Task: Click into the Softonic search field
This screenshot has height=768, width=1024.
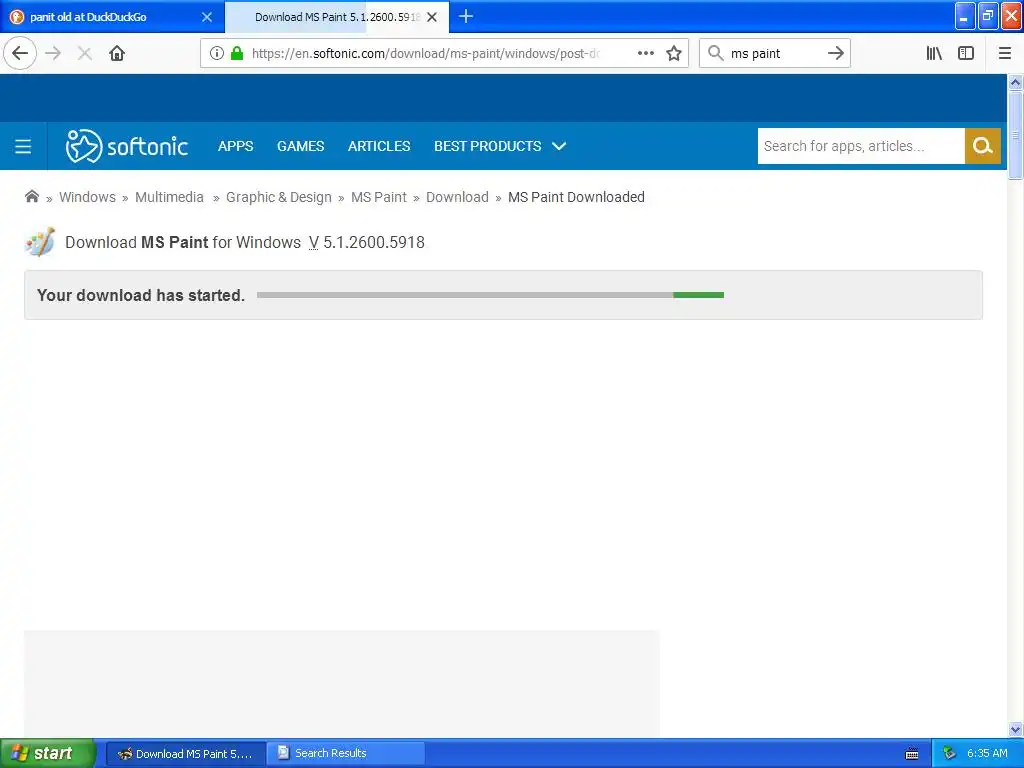Action: pos(861,146)
